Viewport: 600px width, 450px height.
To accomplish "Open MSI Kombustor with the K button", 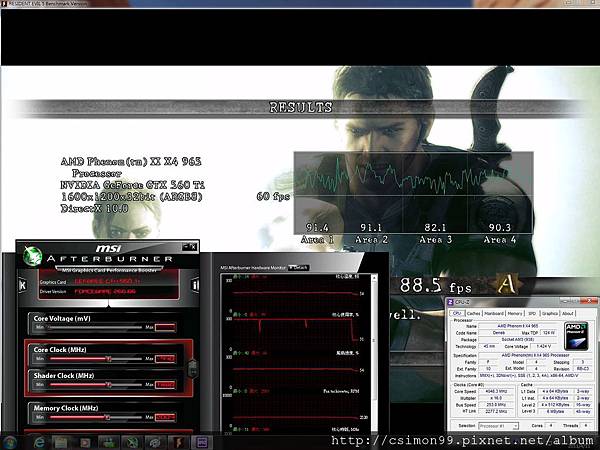I will pos(23,285).
